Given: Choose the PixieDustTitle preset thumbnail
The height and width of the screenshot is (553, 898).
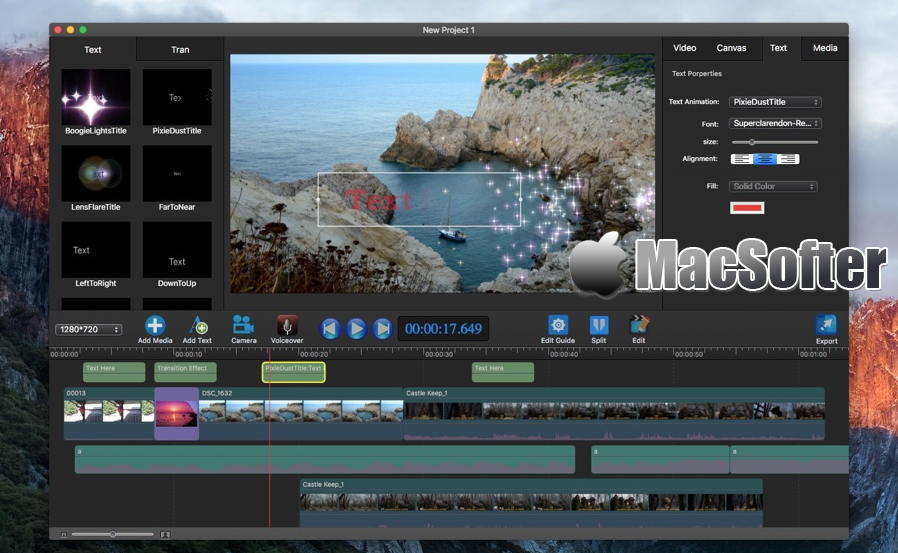Looking at the screenshot, I should [177, 97].
